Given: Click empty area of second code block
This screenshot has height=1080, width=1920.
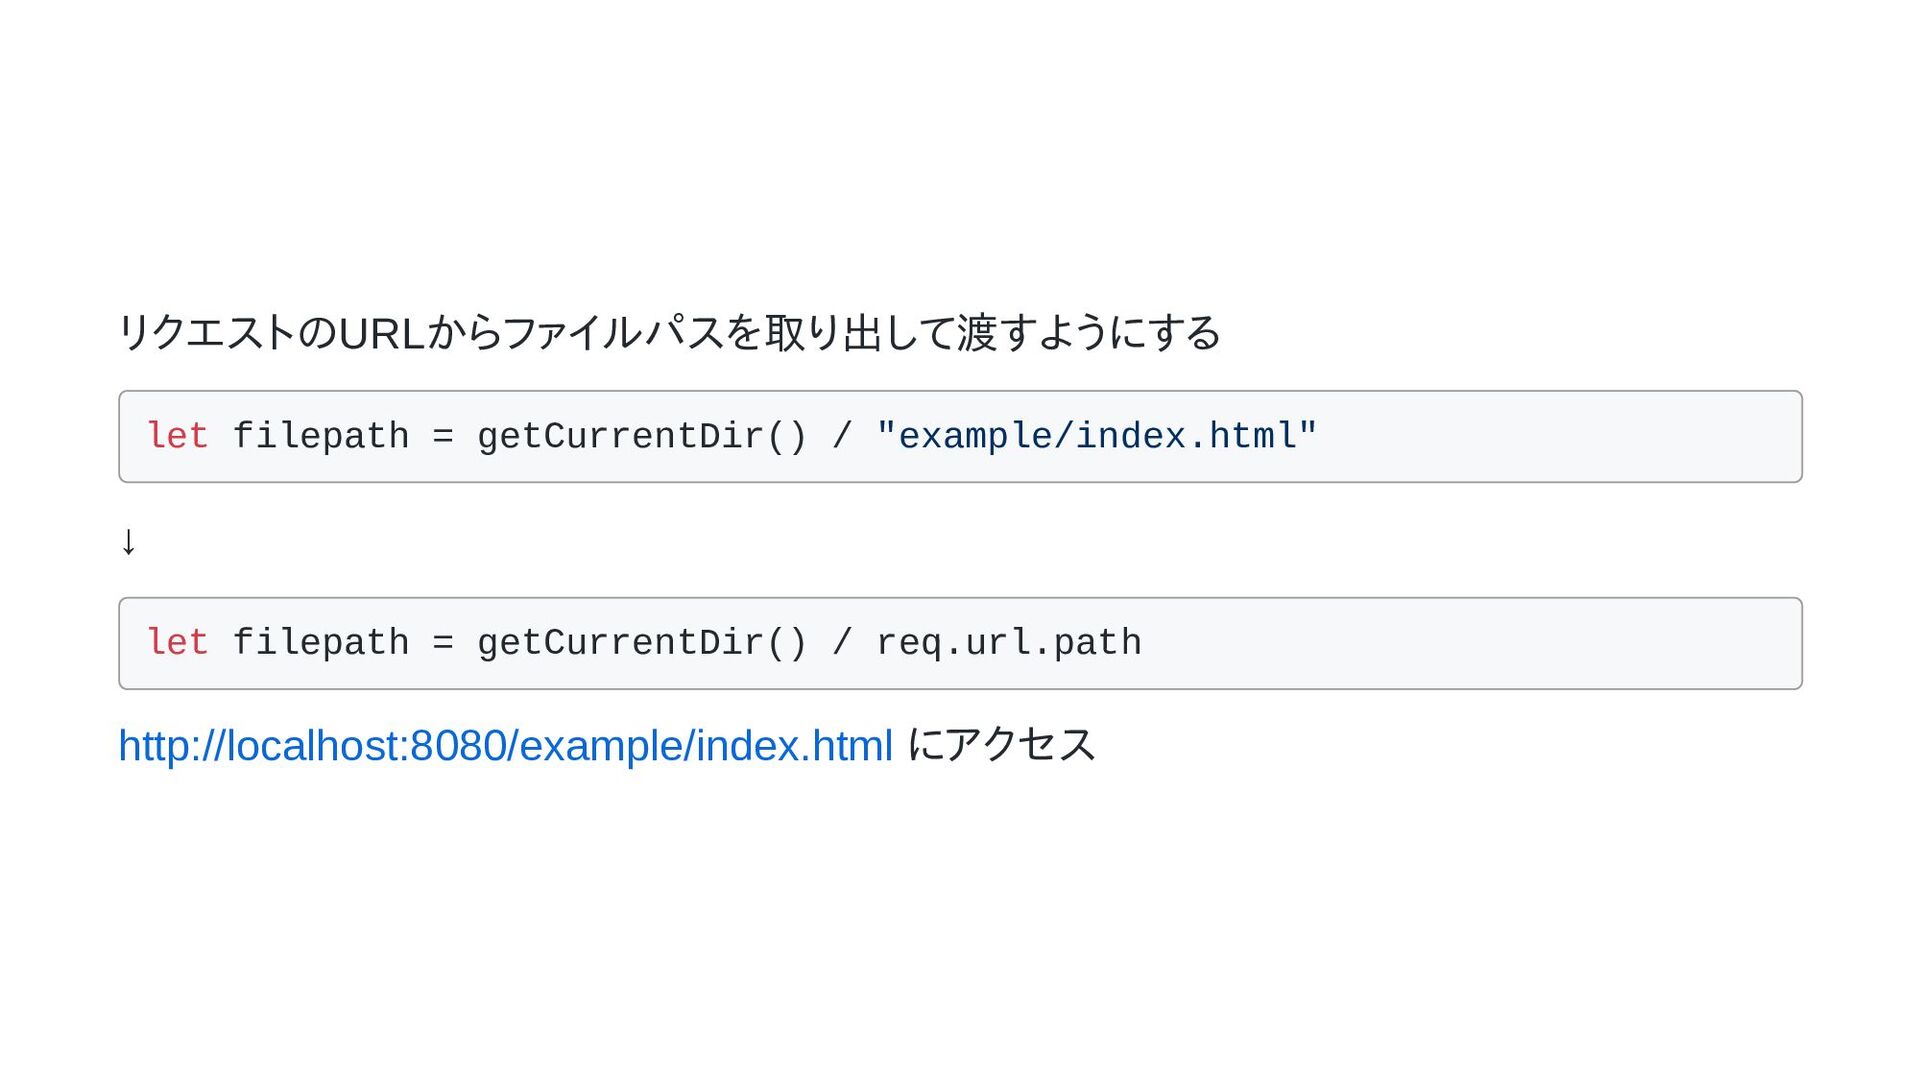Looking at the screenshot, I should pyautogui.click(x=1470, y=644).
